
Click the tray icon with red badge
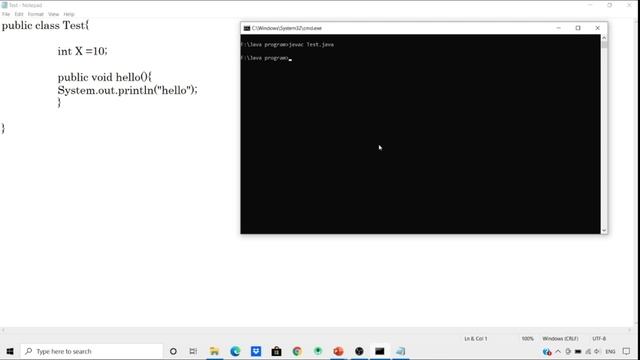[x=547, y=352]
